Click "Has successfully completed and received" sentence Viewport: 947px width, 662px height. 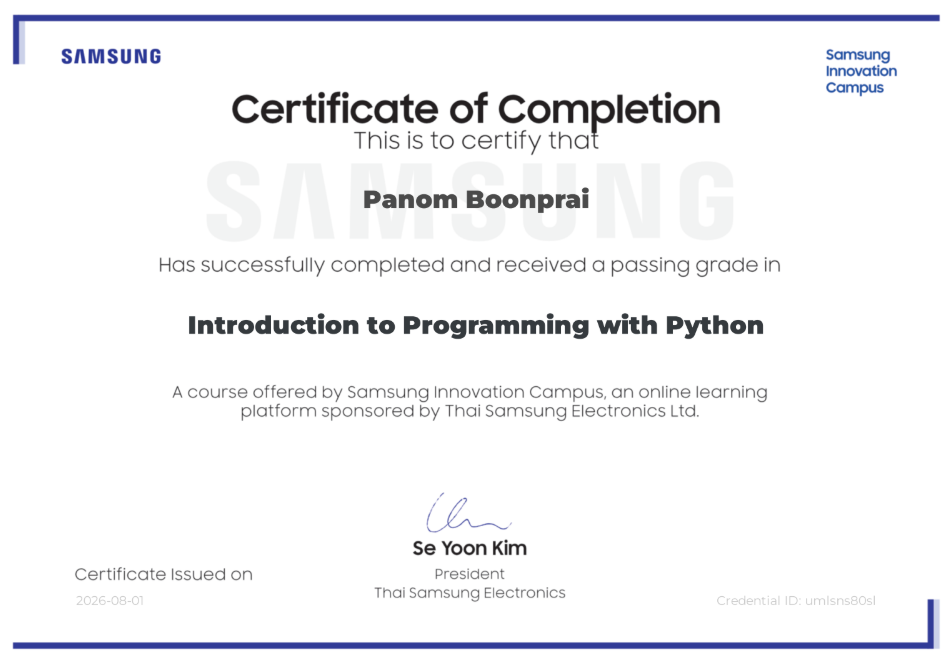tap(469, 265)
